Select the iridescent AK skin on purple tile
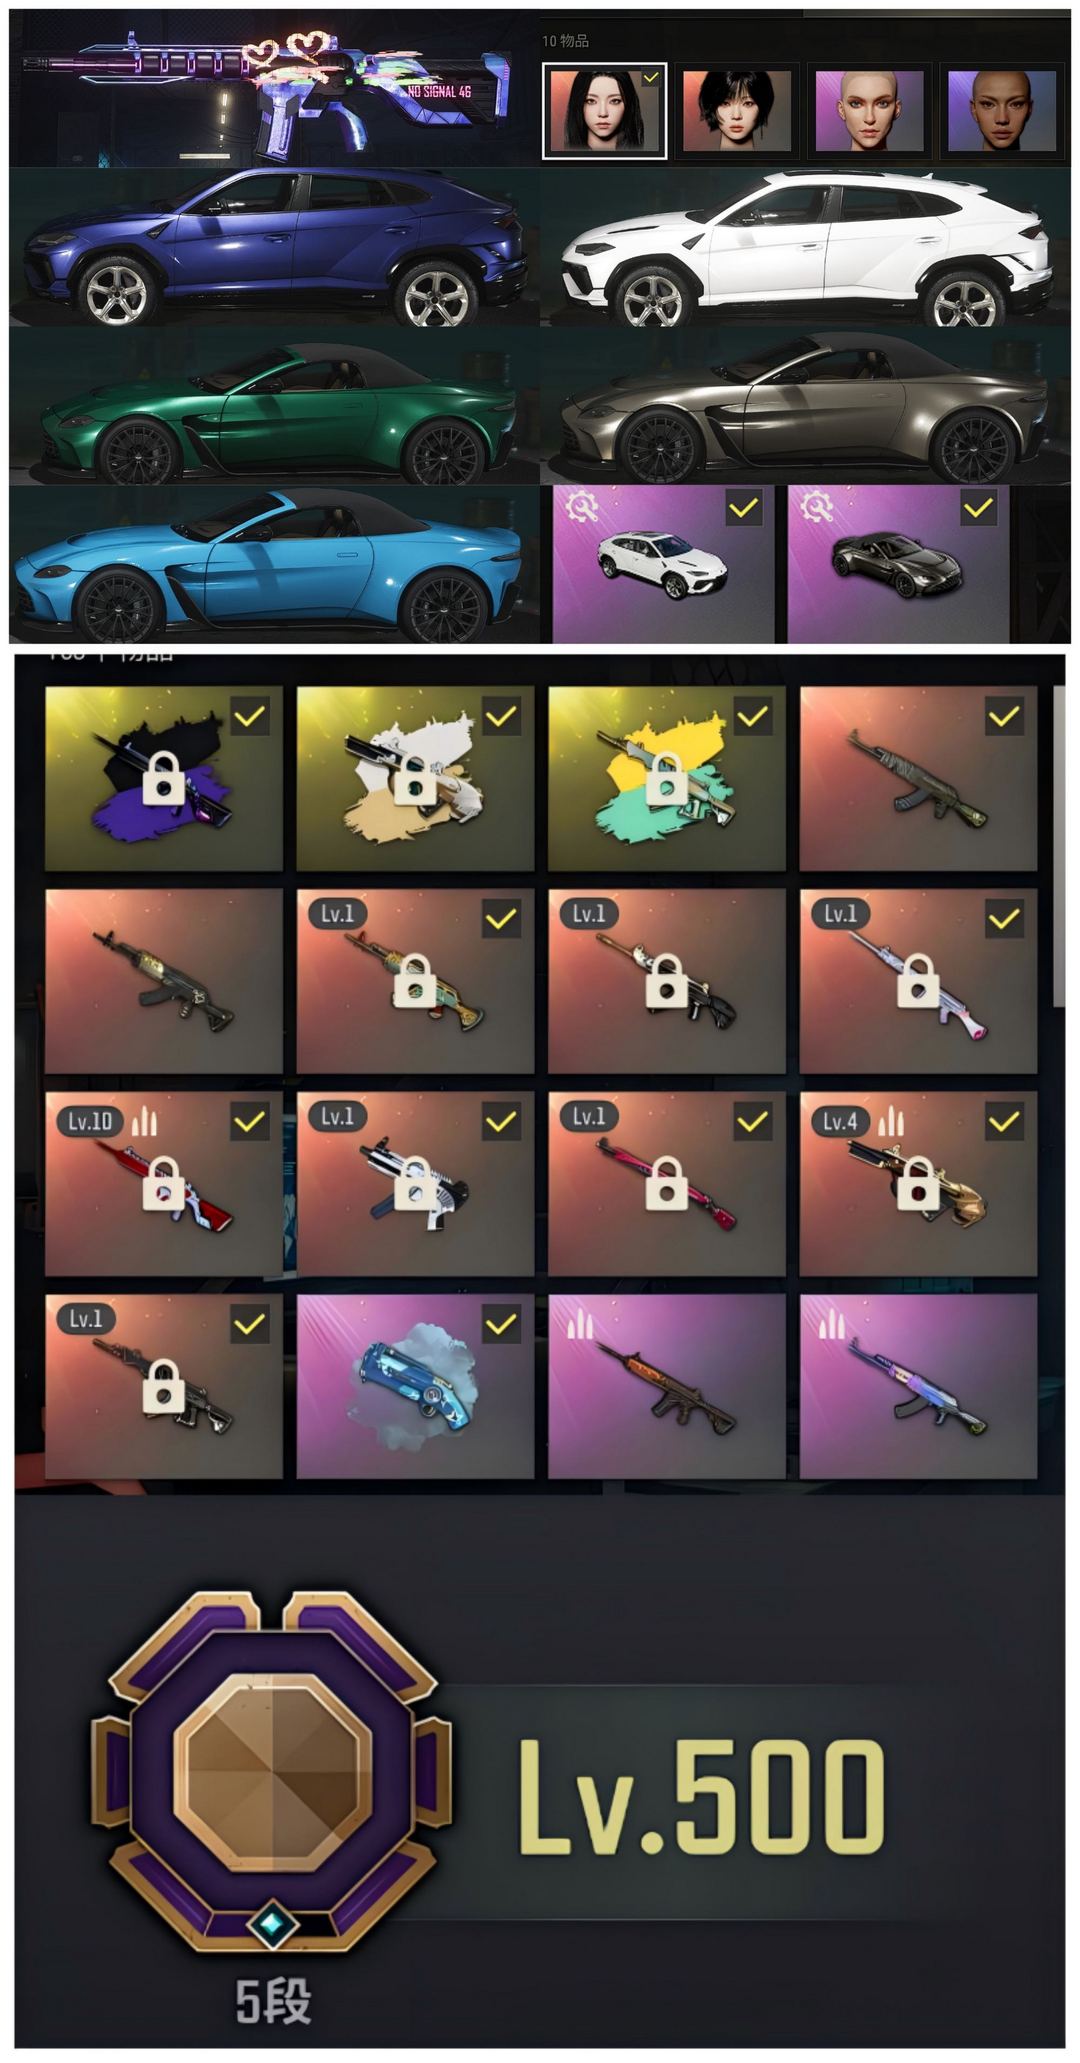Image resolution: width=1080 pixels, height=2063 pixels. (918, 1386)
